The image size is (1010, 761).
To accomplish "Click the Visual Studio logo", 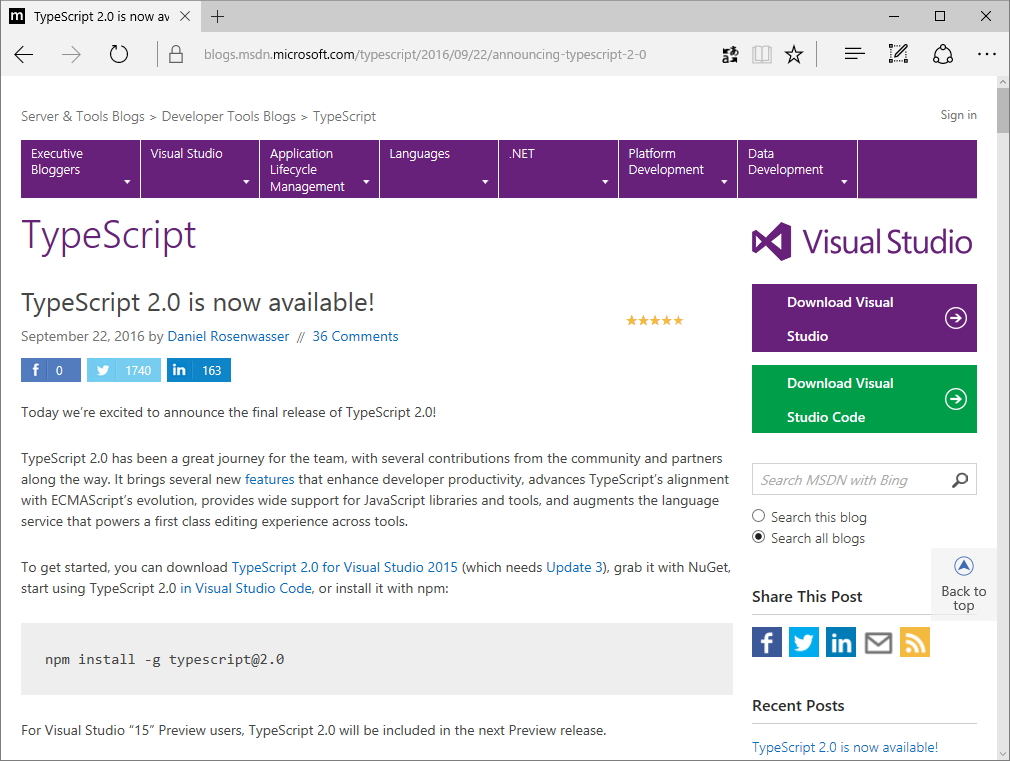I will [862, 242].
